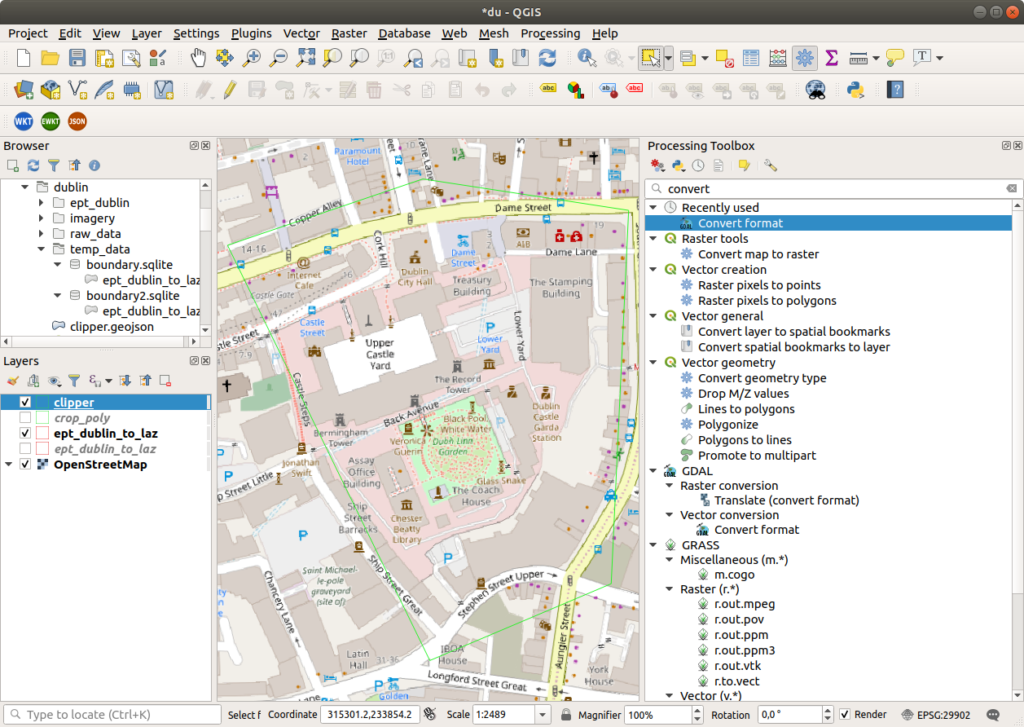Viewport: 1024px width, 727px height.
Task: Toggle the Processing Toolbox gear icon
Action: pyautogui.click(x=805, y=58)
